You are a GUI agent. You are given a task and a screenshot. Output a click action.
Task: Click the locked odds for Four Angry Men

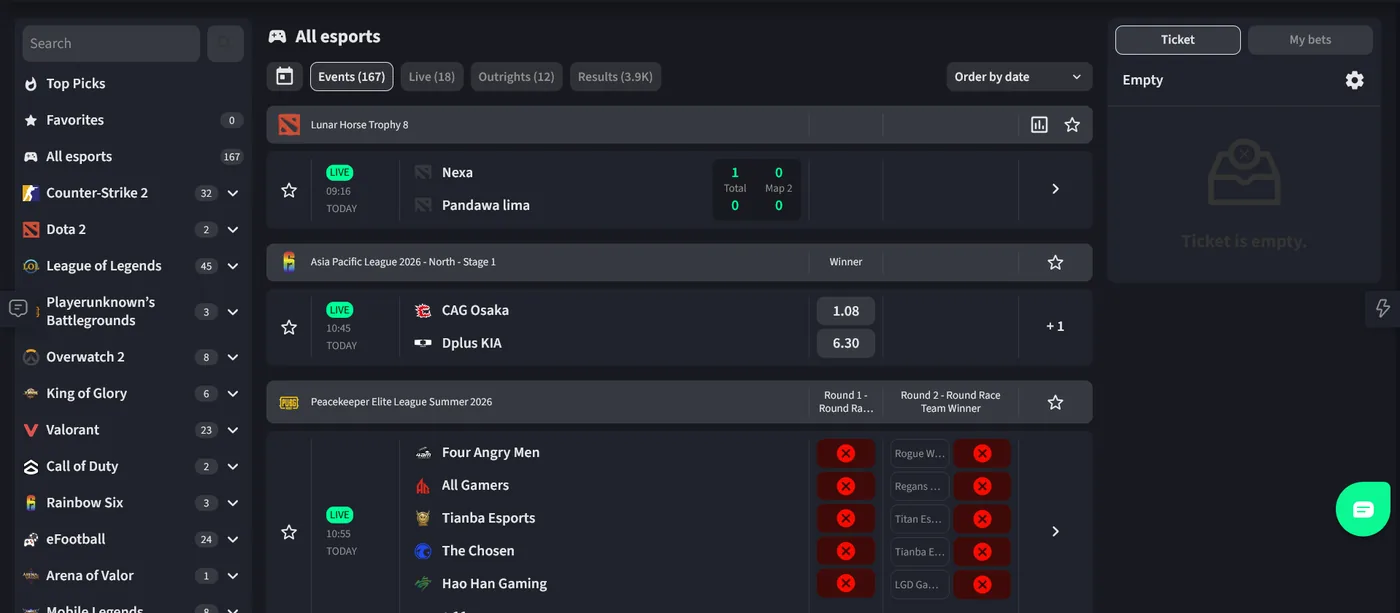(846, 453)
